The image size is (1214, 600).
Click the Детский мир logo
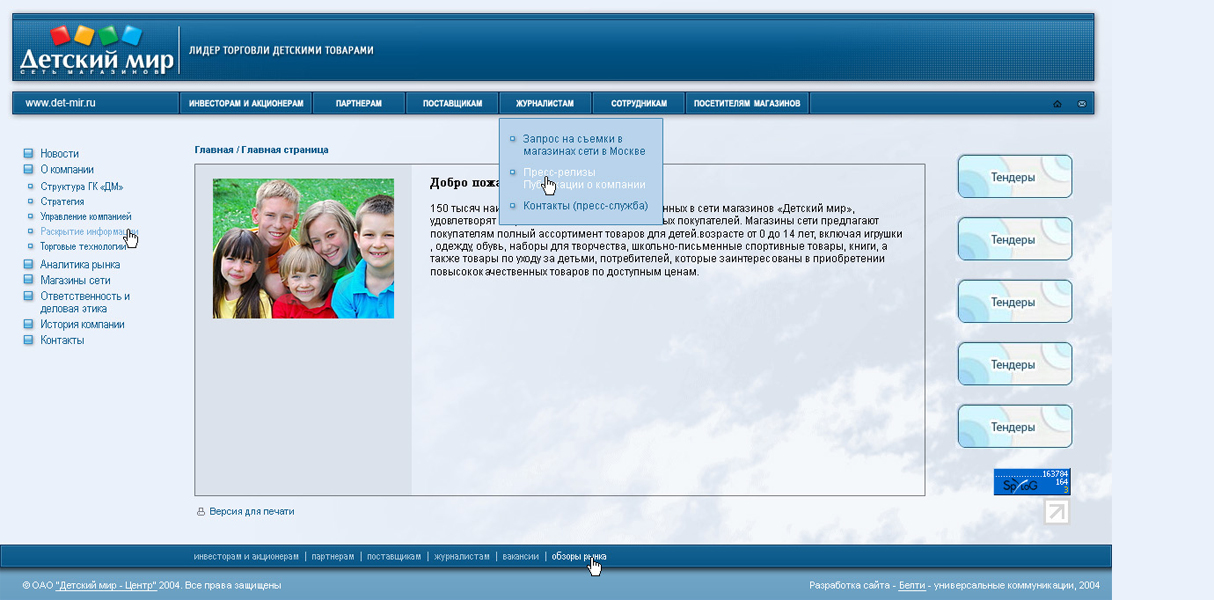click(x=96, y=50)
